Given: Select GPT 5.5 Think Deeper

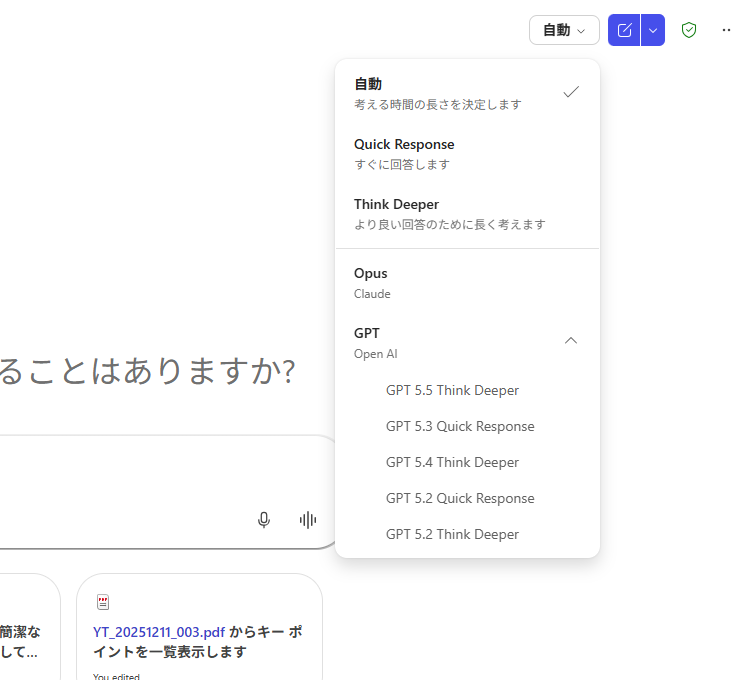Looking at the screenshot, I should click(x=467, y=390).
